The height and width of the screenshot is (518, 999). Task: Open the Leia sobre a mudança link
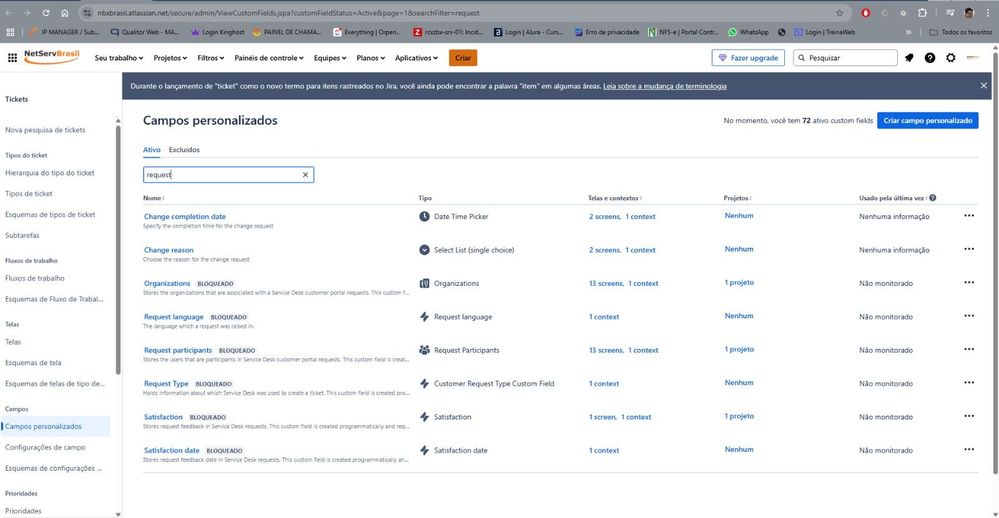pos(665,86)
